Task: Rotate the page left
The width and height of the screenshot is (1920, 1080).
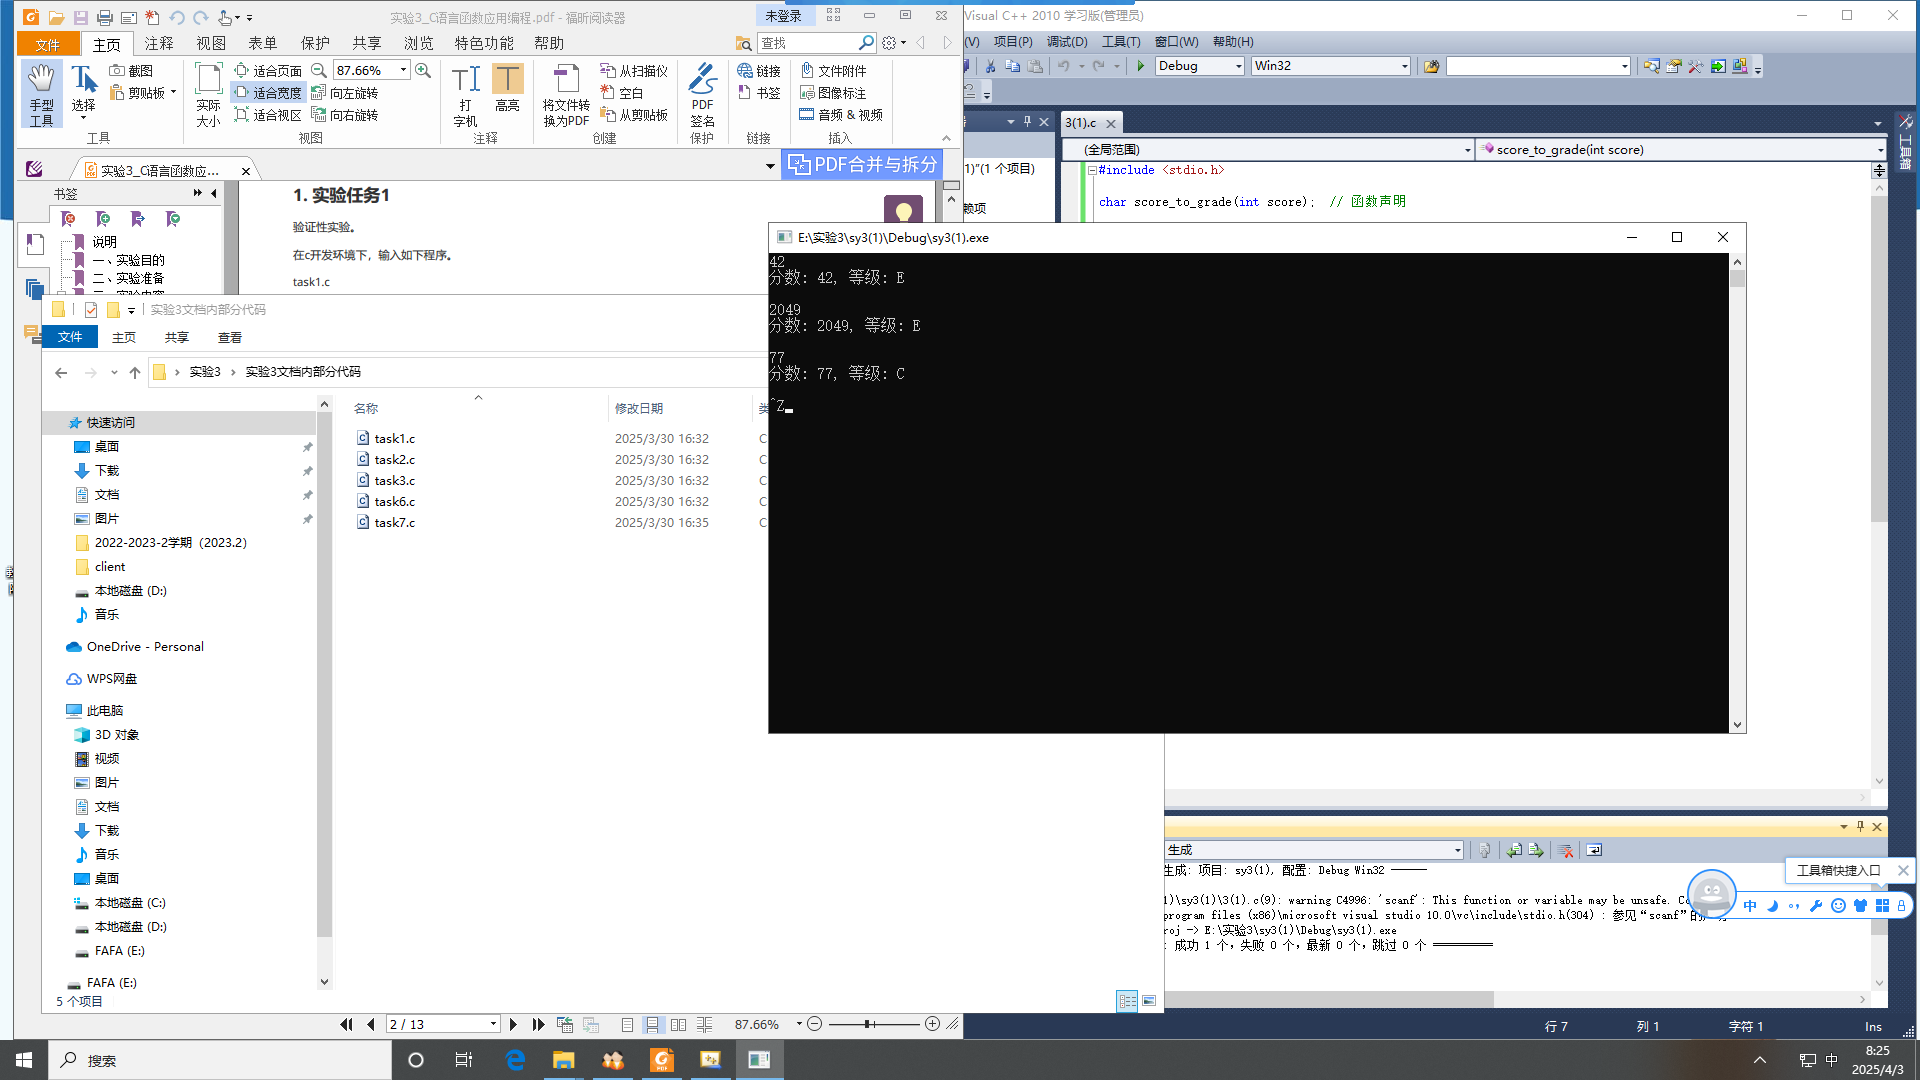Action: click(345, 93)
